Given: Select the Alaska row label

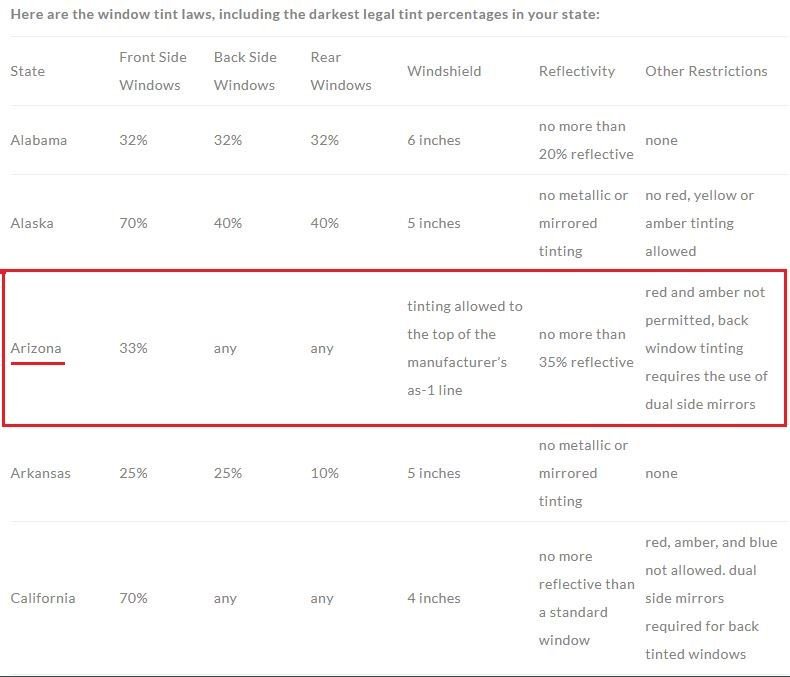Looking at the screenshot, I should point(32,223).
